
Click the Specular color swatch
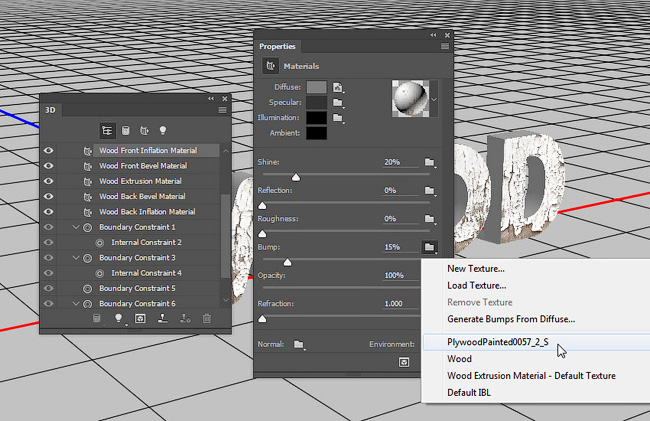(x=316, y=103)
